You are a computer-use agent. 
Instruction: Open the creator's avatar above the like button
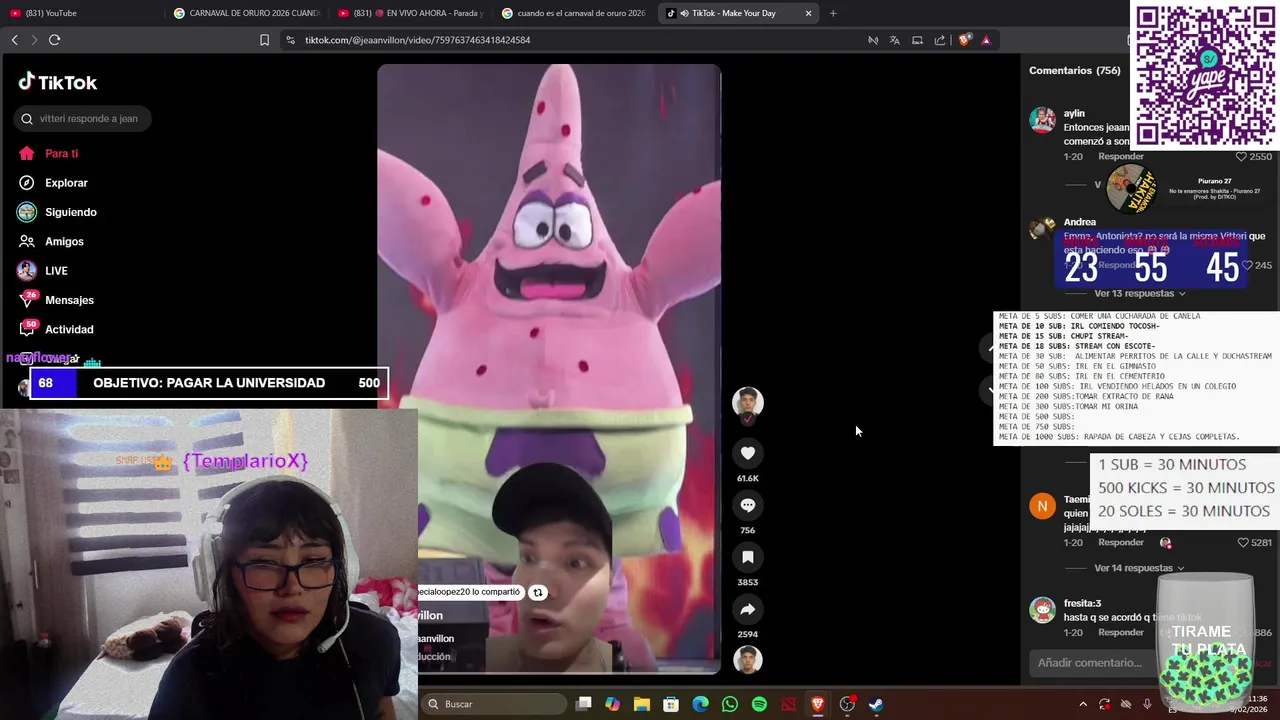click(x=747, y=402)
